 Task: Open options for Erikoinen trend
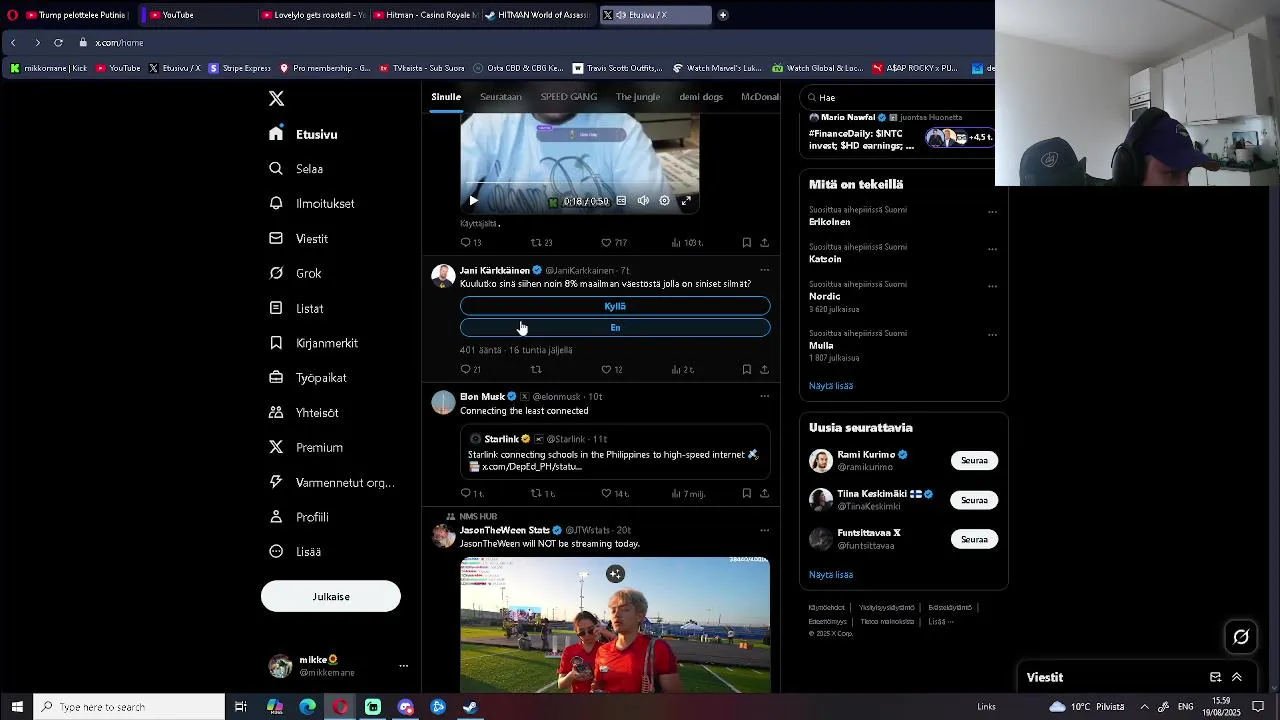click(x=992, y=212)
